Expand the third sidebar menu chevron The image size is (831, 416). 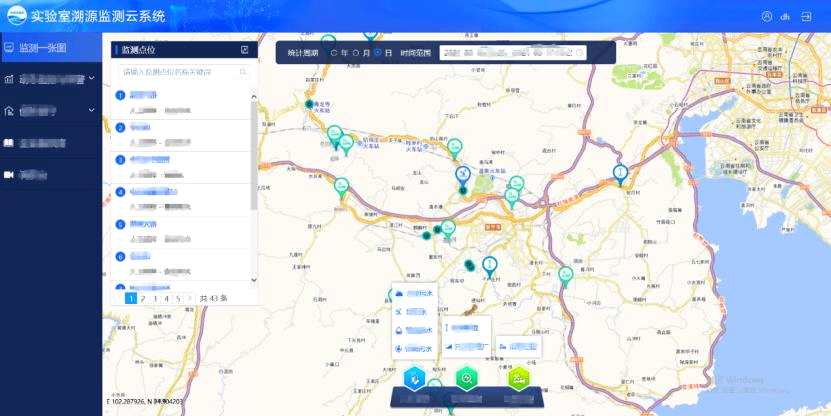pos(92,110)
